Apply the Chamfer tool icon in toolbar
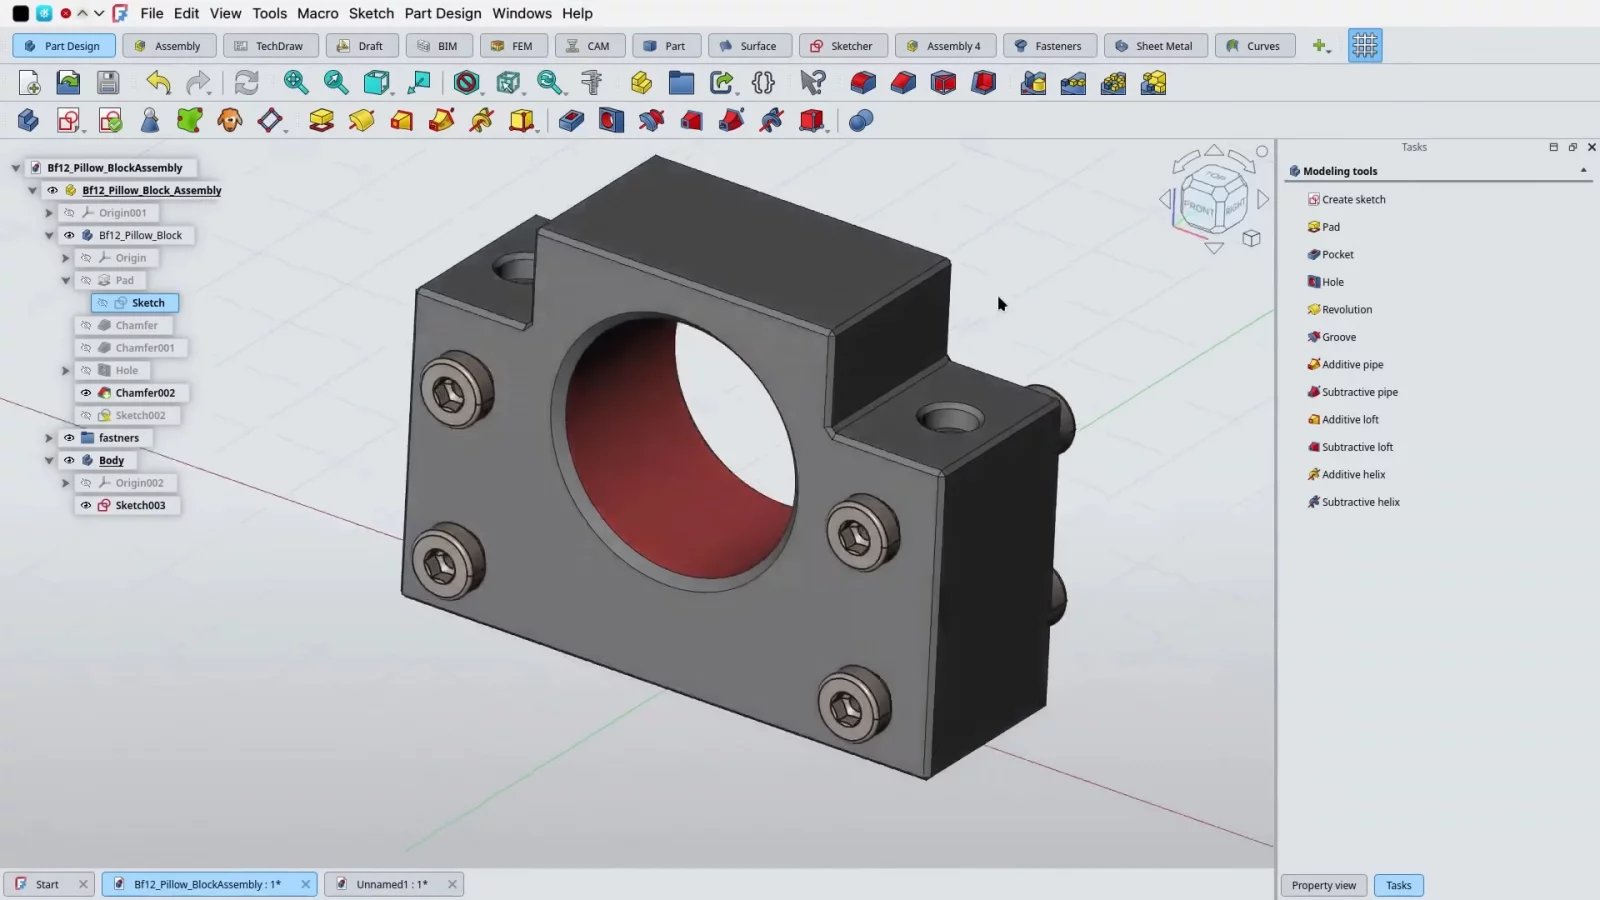1600x900 pixels. (903, 83)
